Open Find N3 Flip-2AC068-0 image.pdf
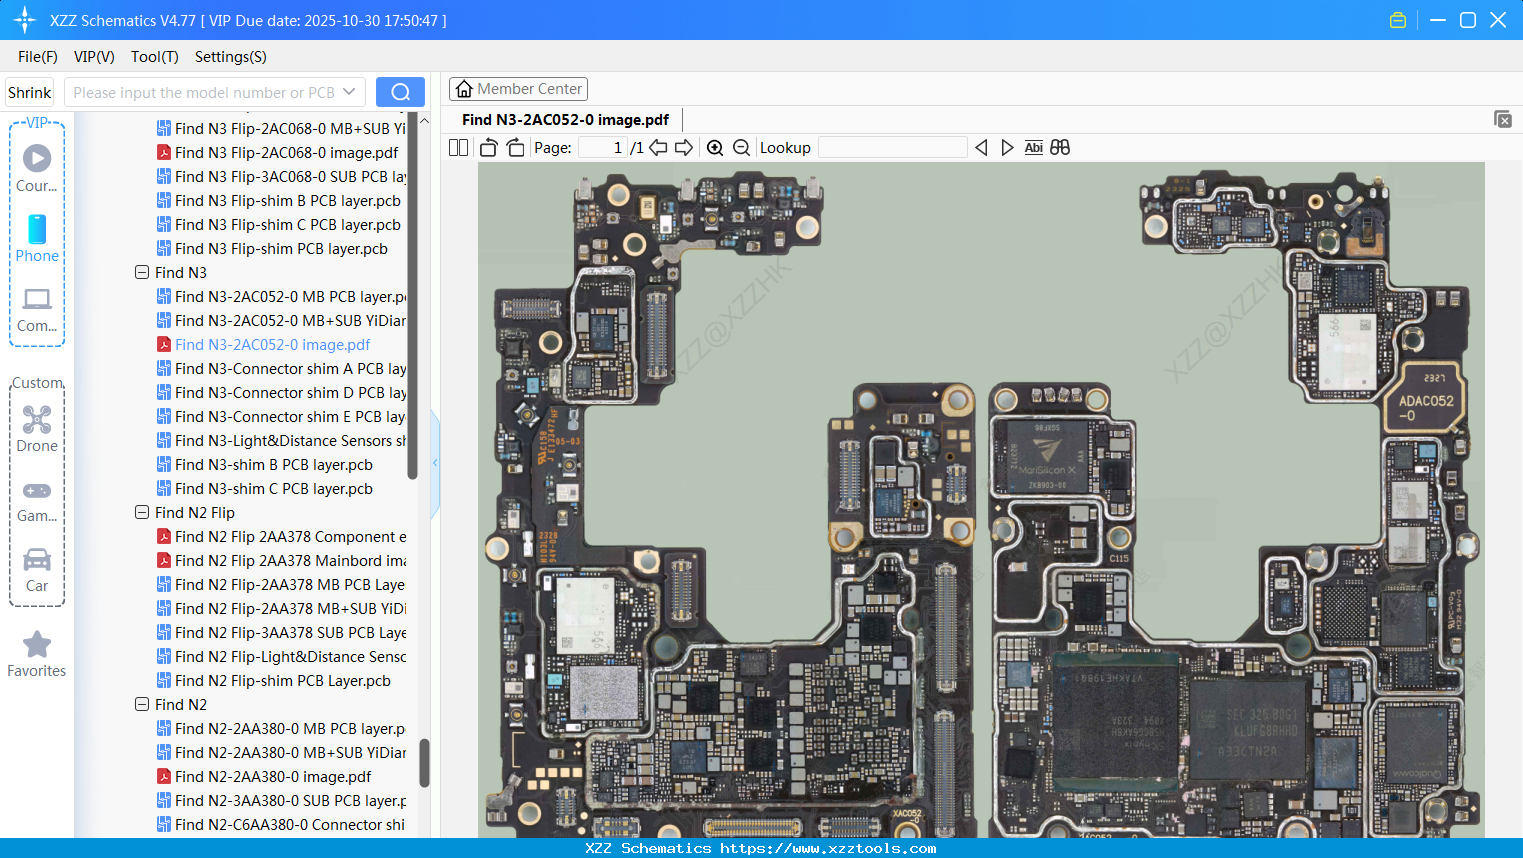Image resolution: width=1523 pixels, height=858 pixels. [x=277, y=152]
